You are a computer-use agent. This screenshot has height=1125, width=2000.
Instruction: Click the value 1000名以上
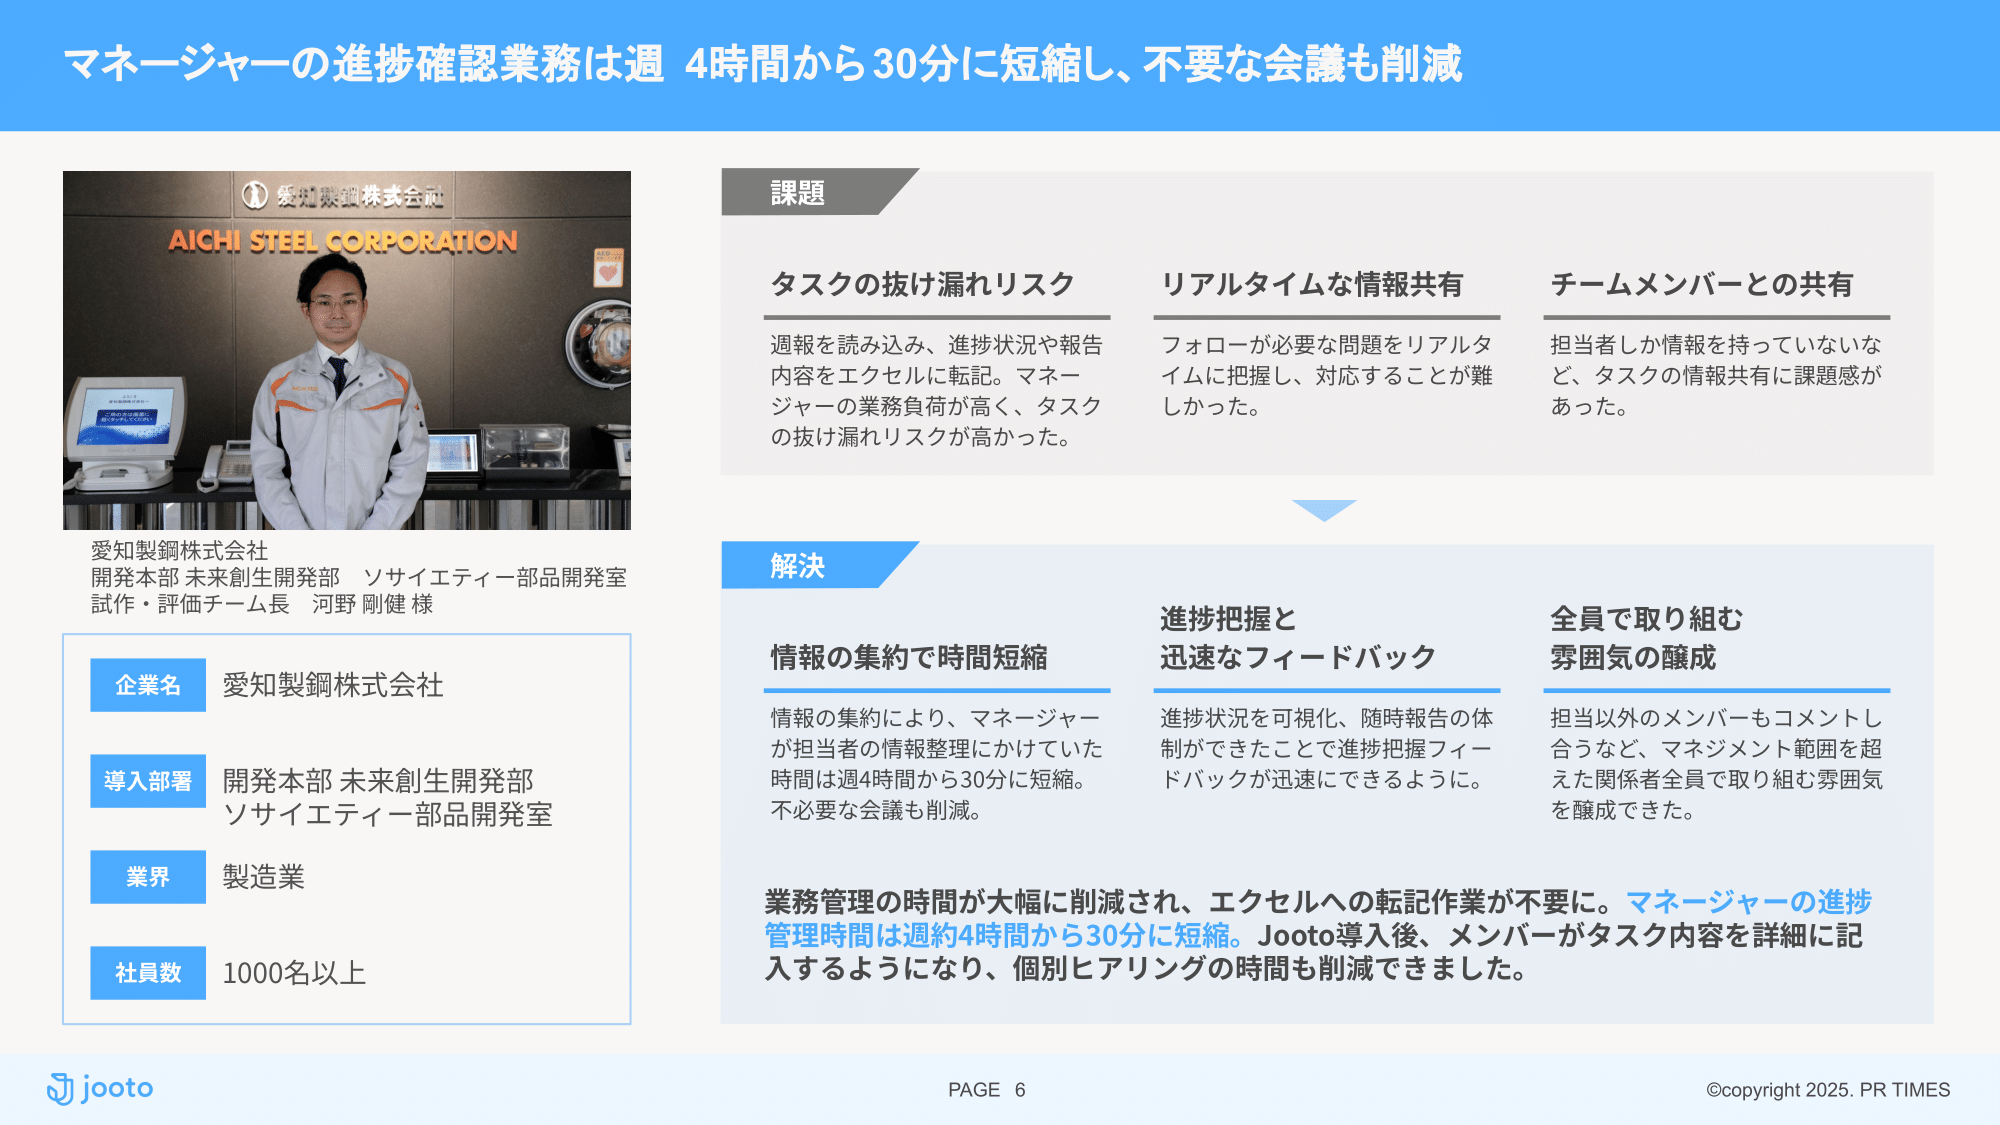294,973
